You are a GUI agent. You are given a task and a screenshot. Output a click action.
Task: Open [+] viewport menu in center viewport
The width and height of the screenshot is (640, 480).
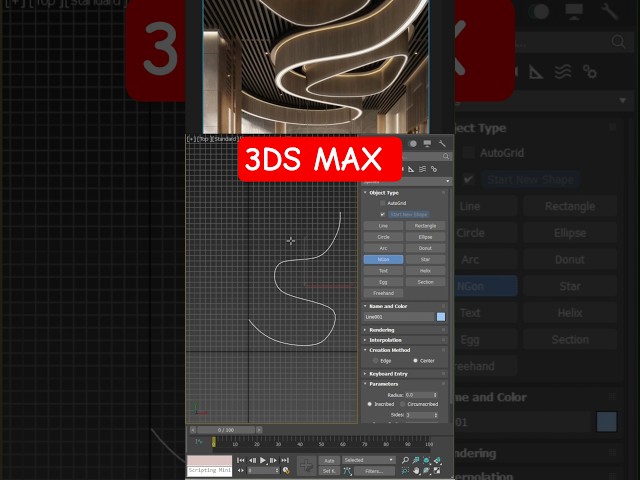point(191,139)
